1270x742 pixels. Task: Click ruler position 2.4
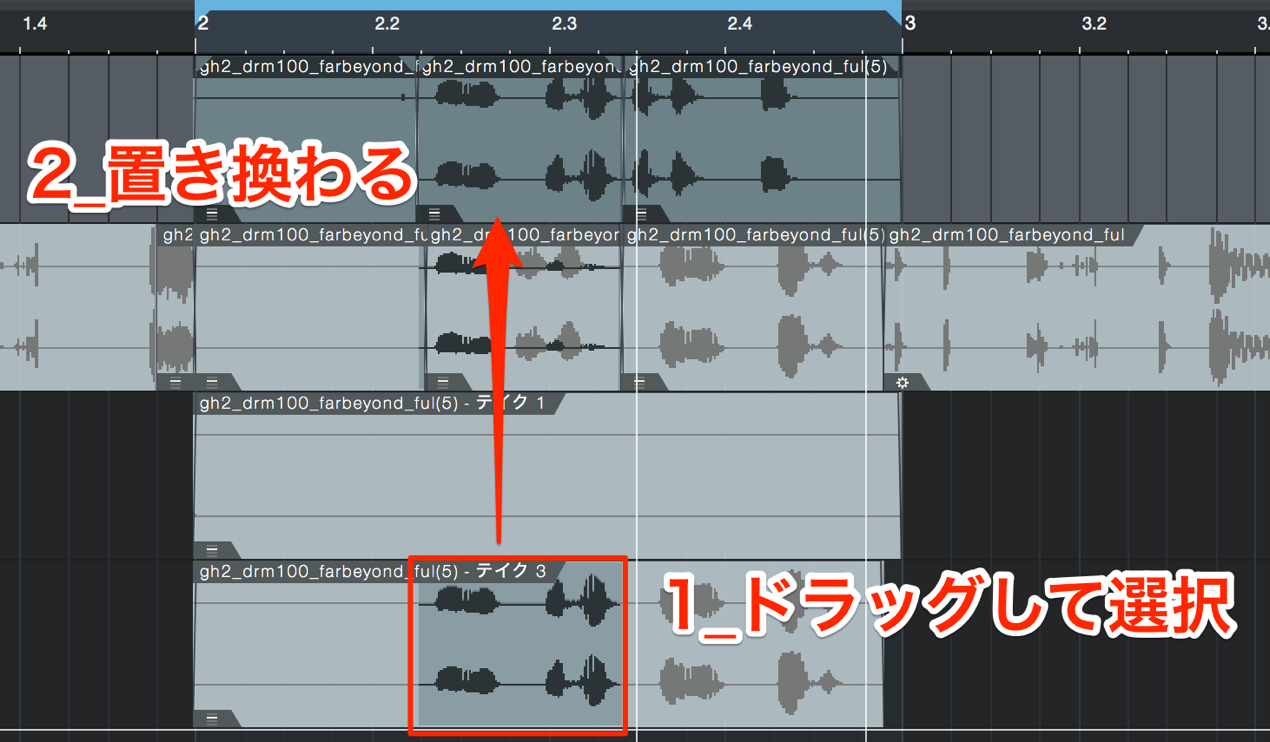tap(739, 23)
